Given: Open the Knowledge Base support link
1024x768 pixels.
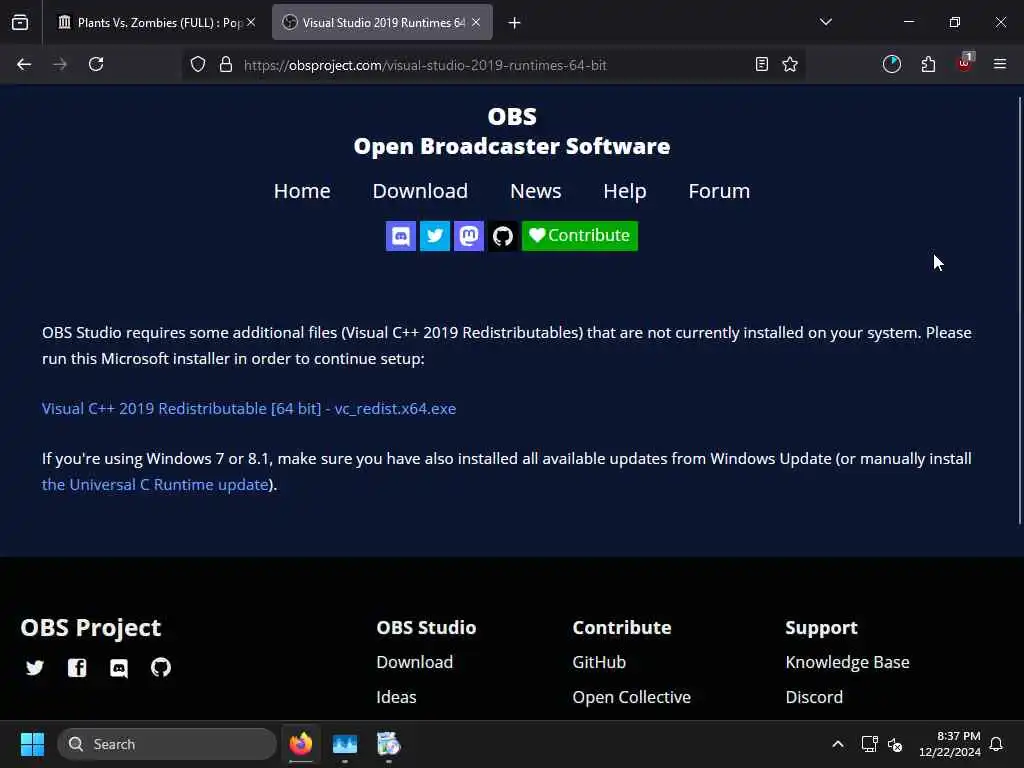Looking at the screenshot, I should pyautogui.click(x=847, y=662).
